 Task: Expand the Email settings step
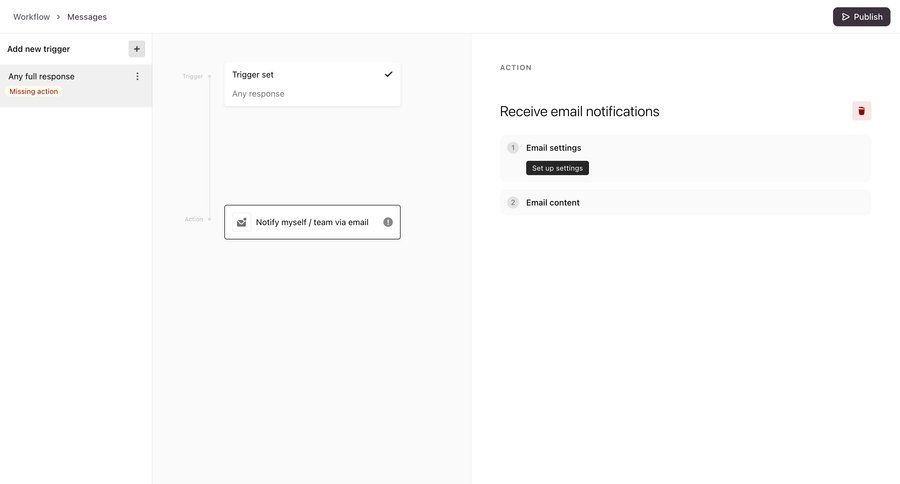click(x=685, y=158)
